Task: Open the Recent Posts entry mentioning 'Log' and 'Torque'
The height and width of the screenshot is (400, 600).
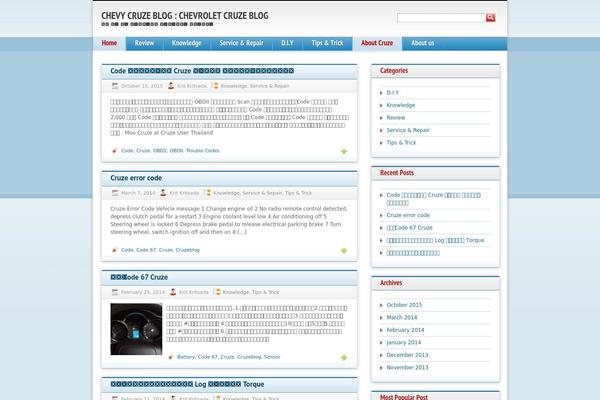Action: tap(435, 240)
